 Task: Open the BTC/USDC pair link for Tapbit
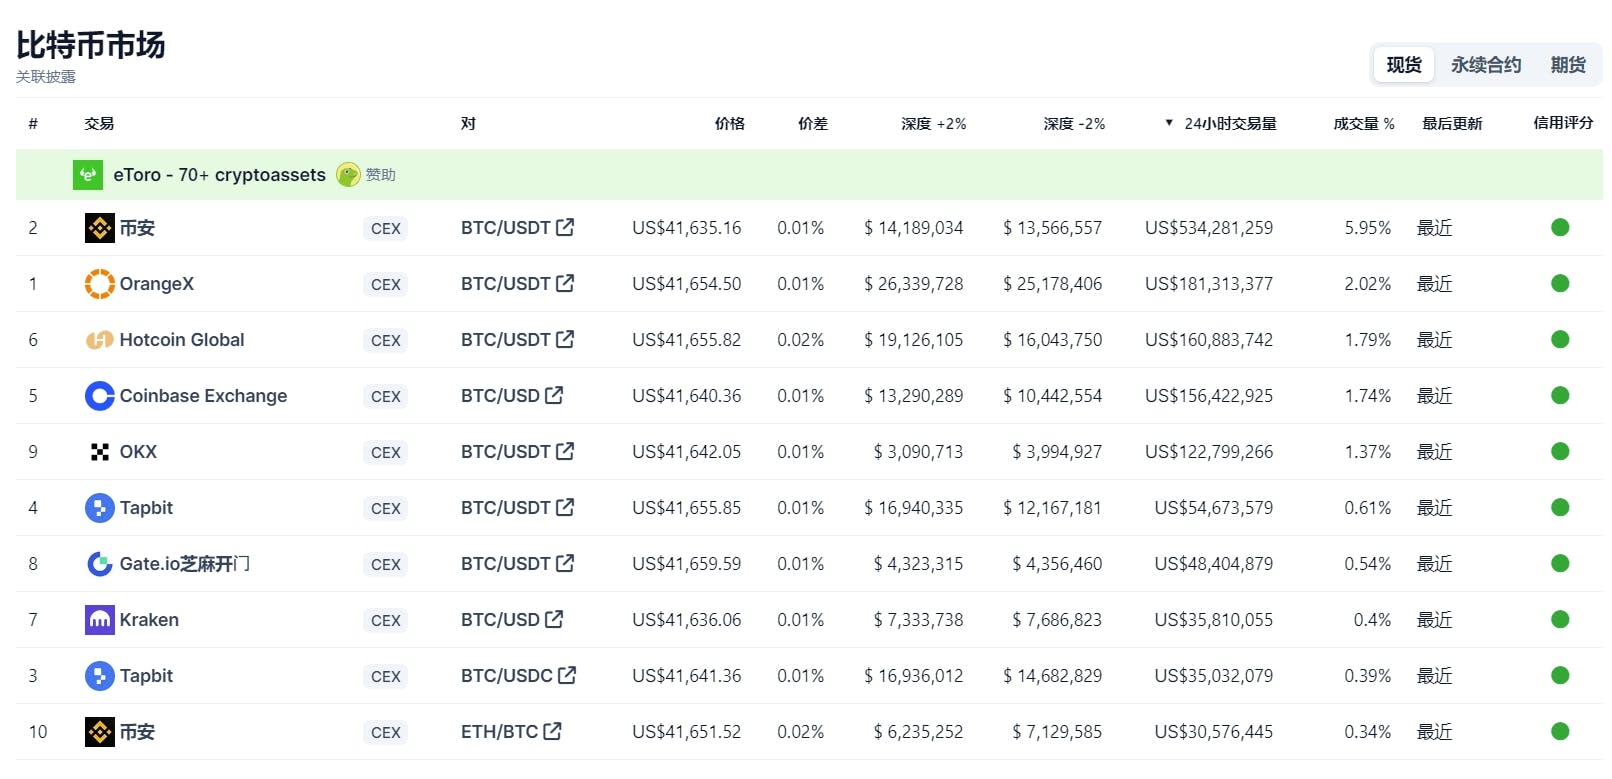(x=506, y=676)
